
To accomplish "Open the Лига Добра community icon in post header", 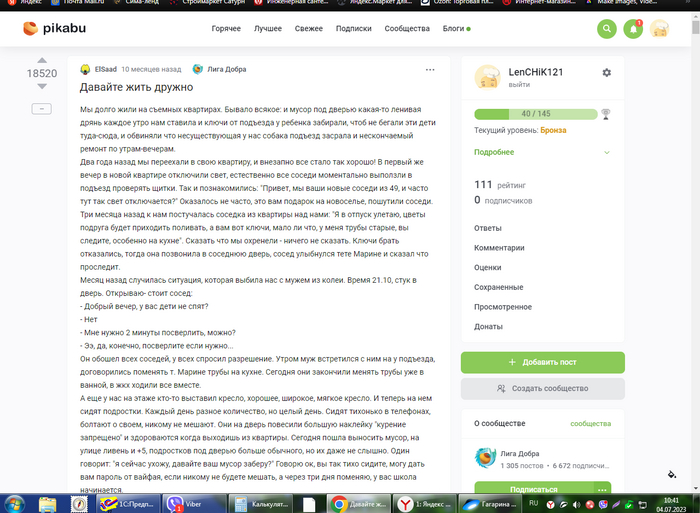I will [197, 69].
